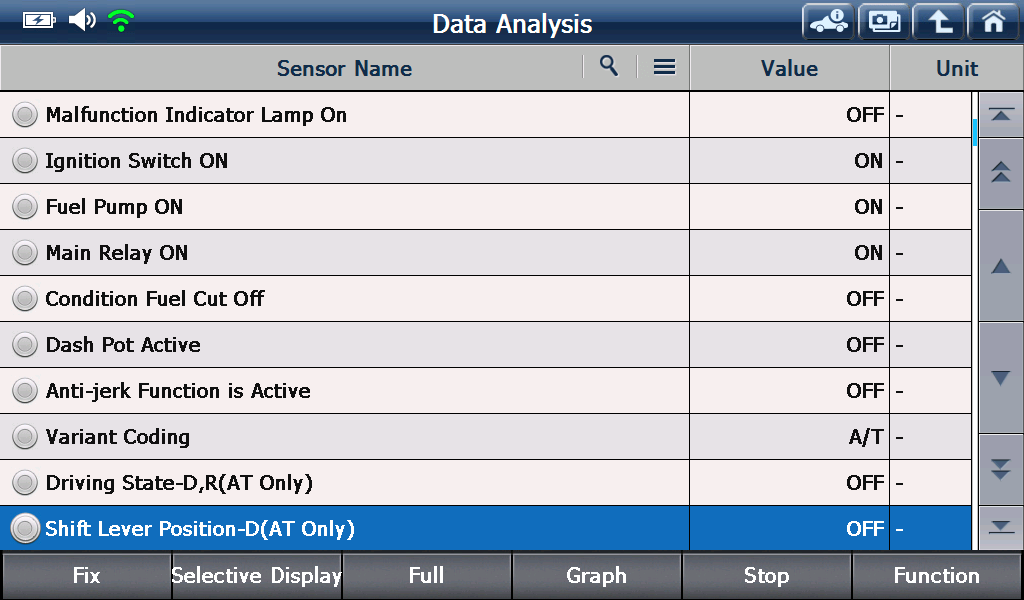The height and width of the screenshot is (600, 1024).
Task: Jump to the top of the list
Action: [x=1000, y=115]
